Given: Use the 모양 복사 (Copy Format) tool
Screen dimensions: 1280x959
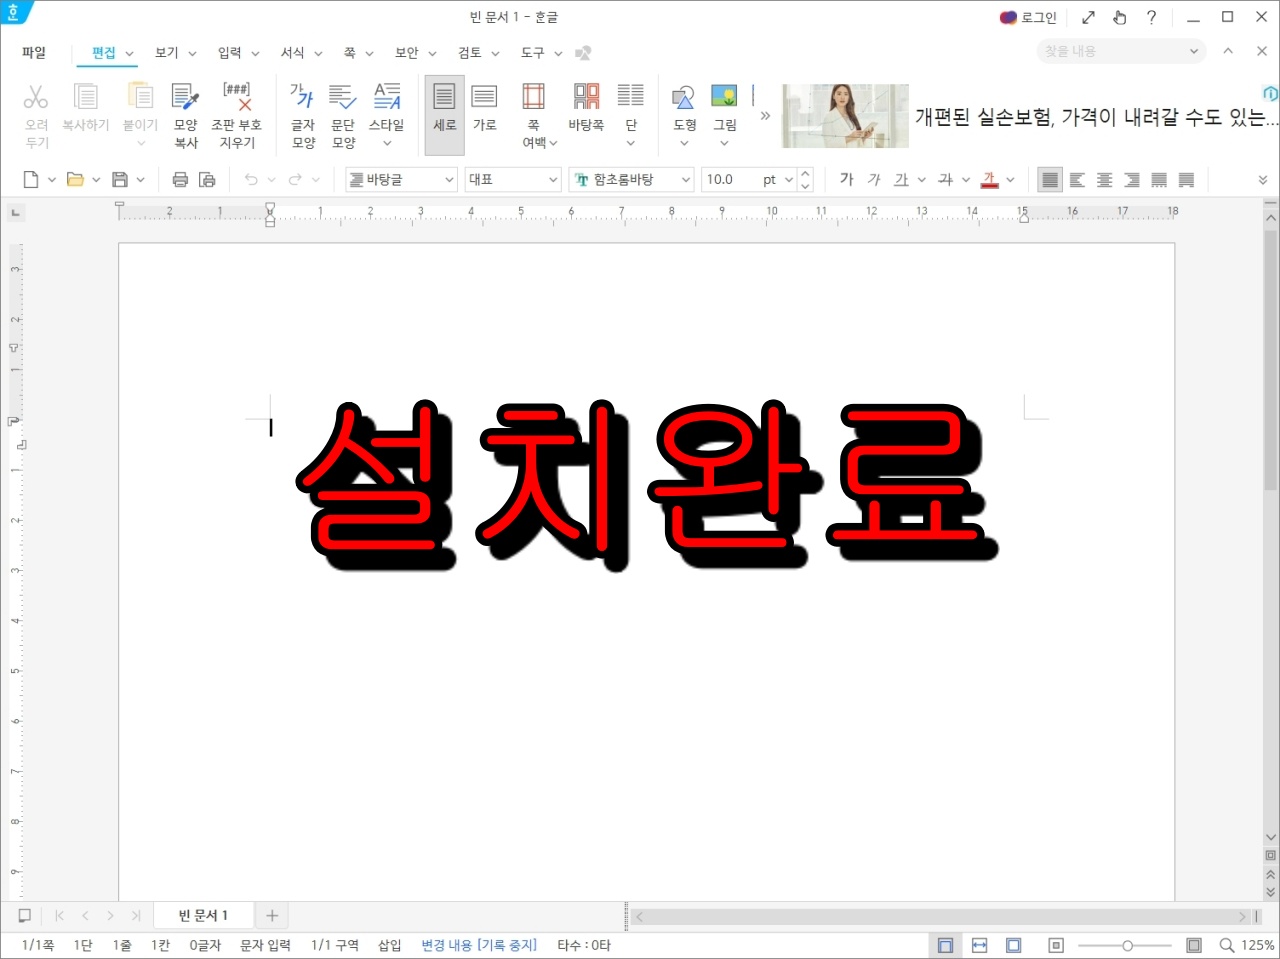Looking at the screenshot, I should [185, 110].
